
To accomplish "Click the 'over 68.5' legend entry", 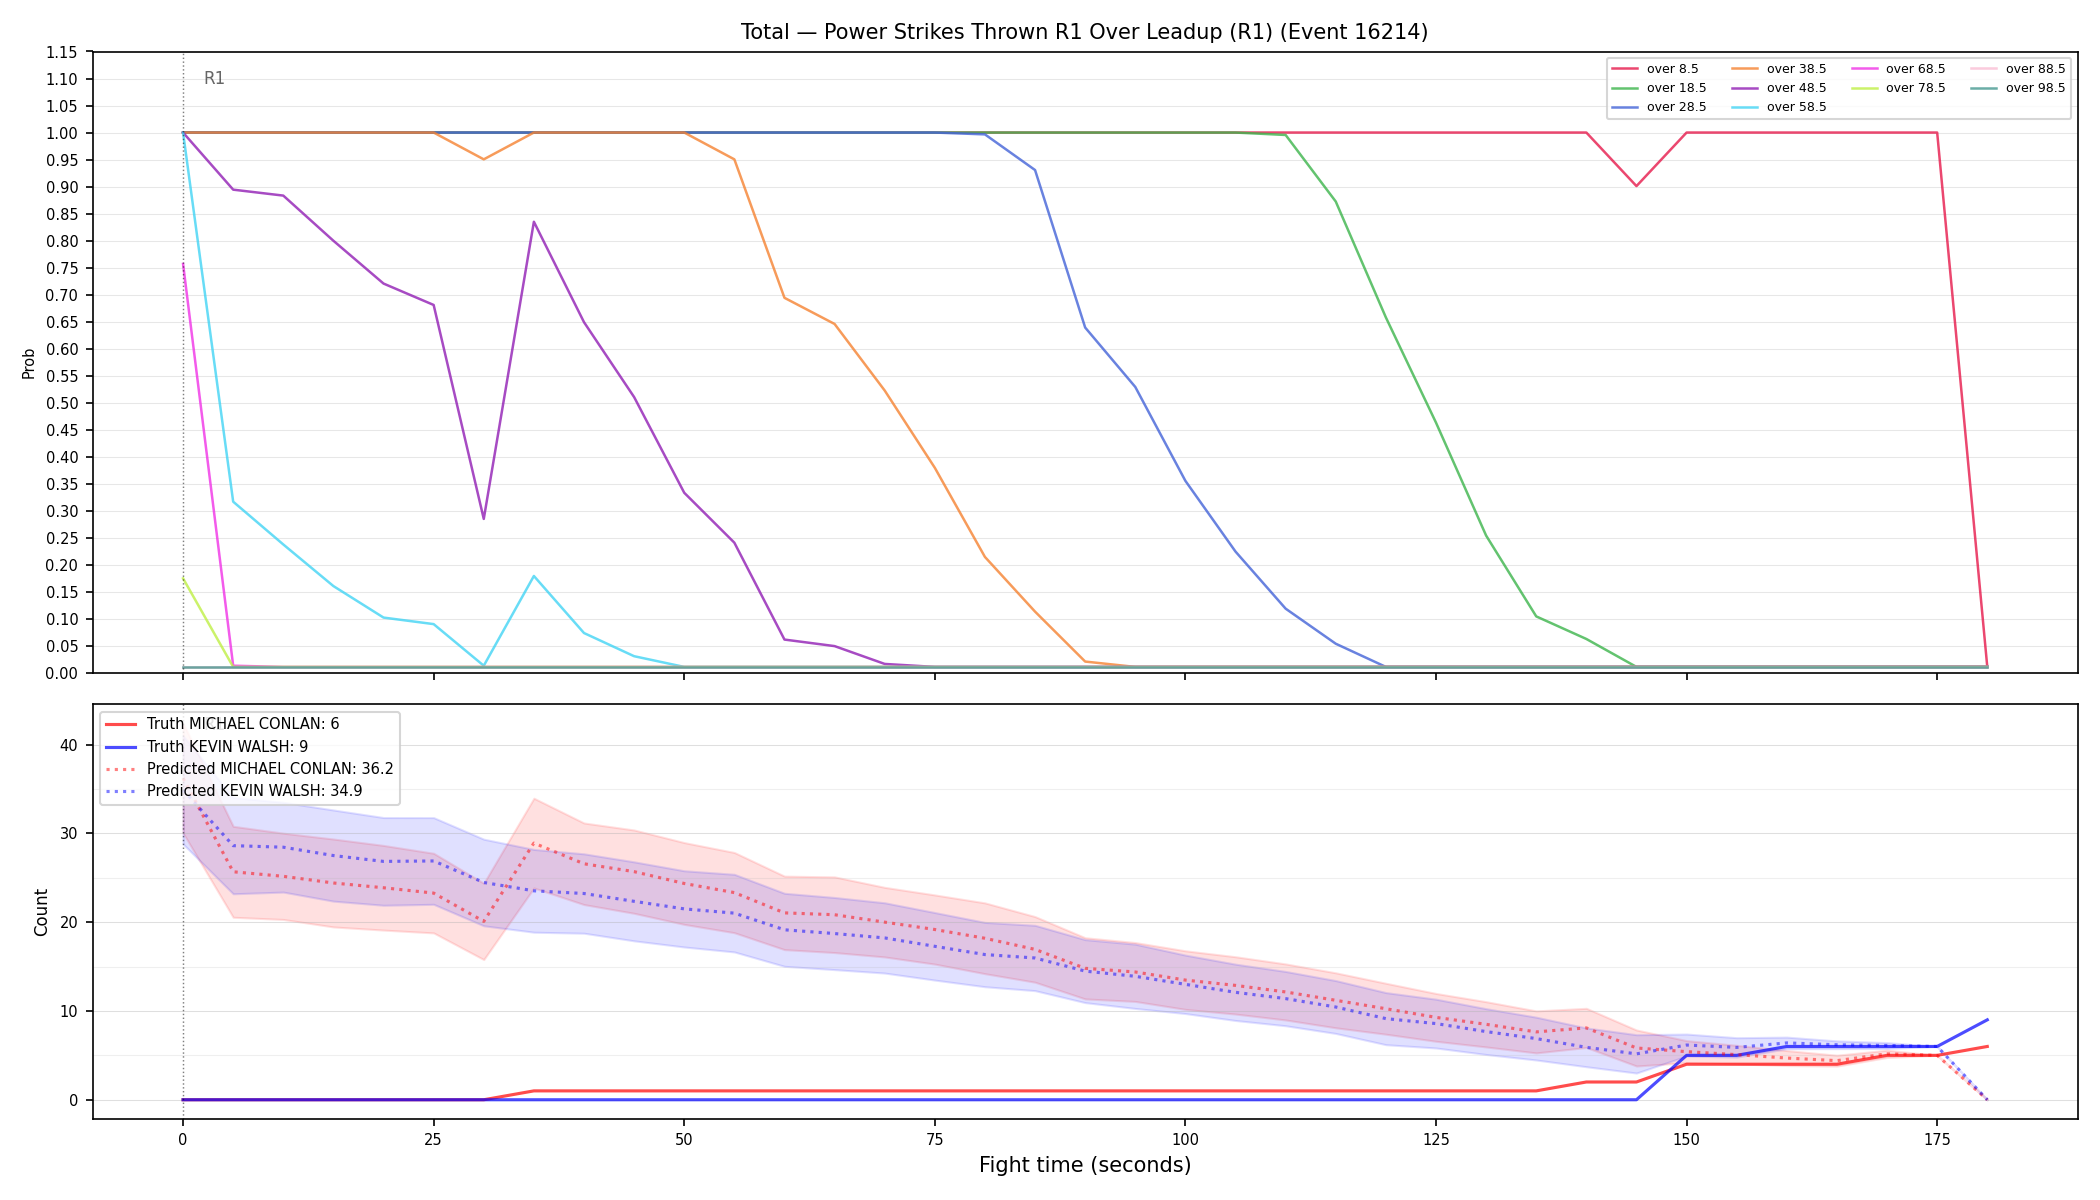I will (x=1898, y=69).
